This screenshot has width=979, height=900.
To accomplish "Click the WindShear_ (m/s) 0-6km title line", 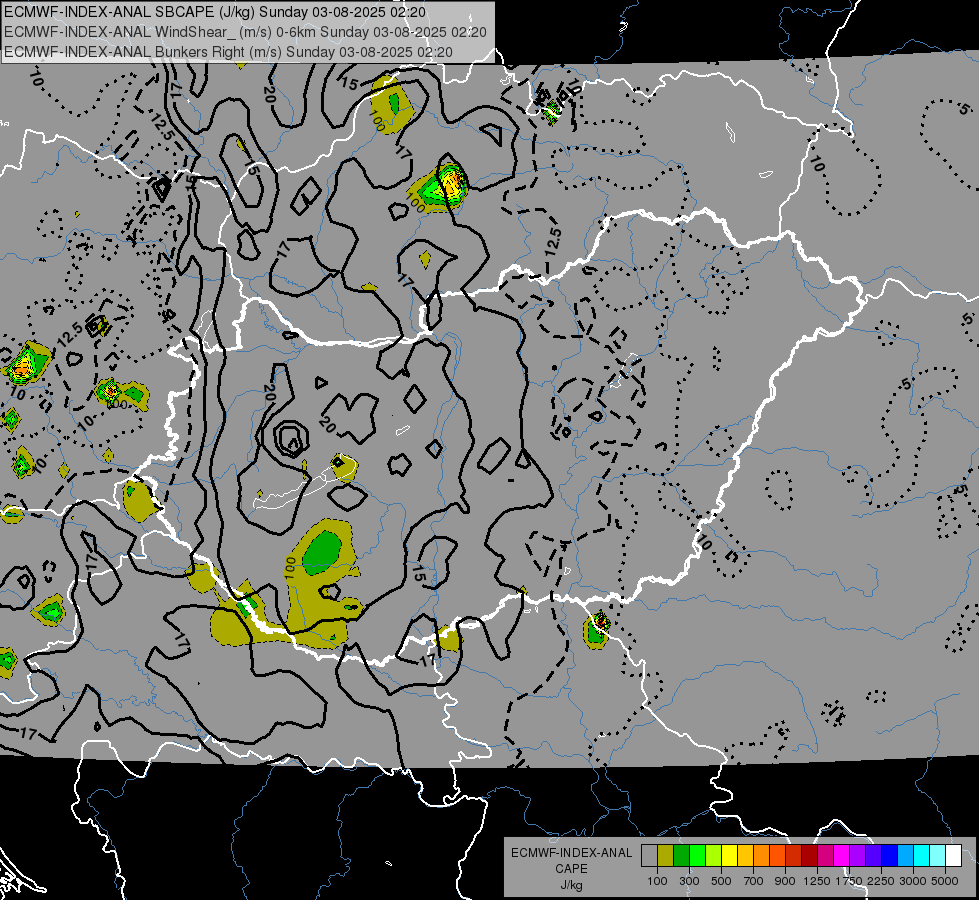I will pyautogui.click(x=245, y=32).
